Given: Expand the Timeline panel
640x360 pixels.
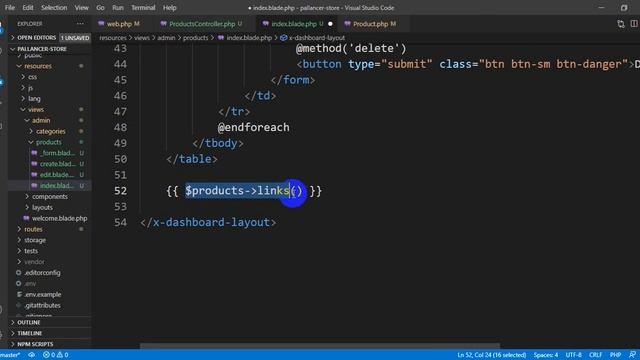Looking at the screenshot, I should click(x=50, y=333).
